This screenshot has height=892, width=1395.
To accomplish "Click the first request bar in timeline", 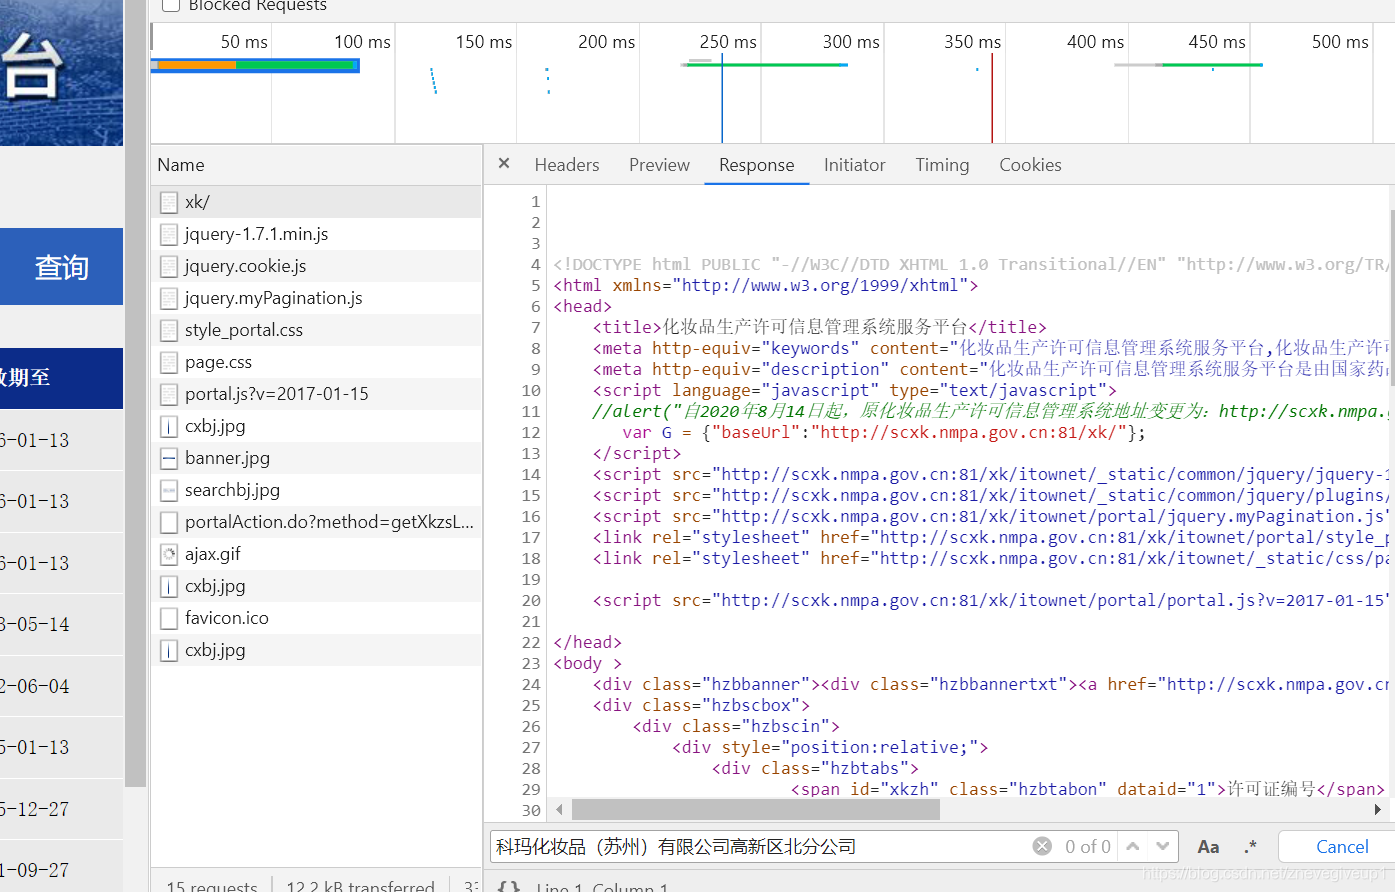I will click(x=255, y=65).
